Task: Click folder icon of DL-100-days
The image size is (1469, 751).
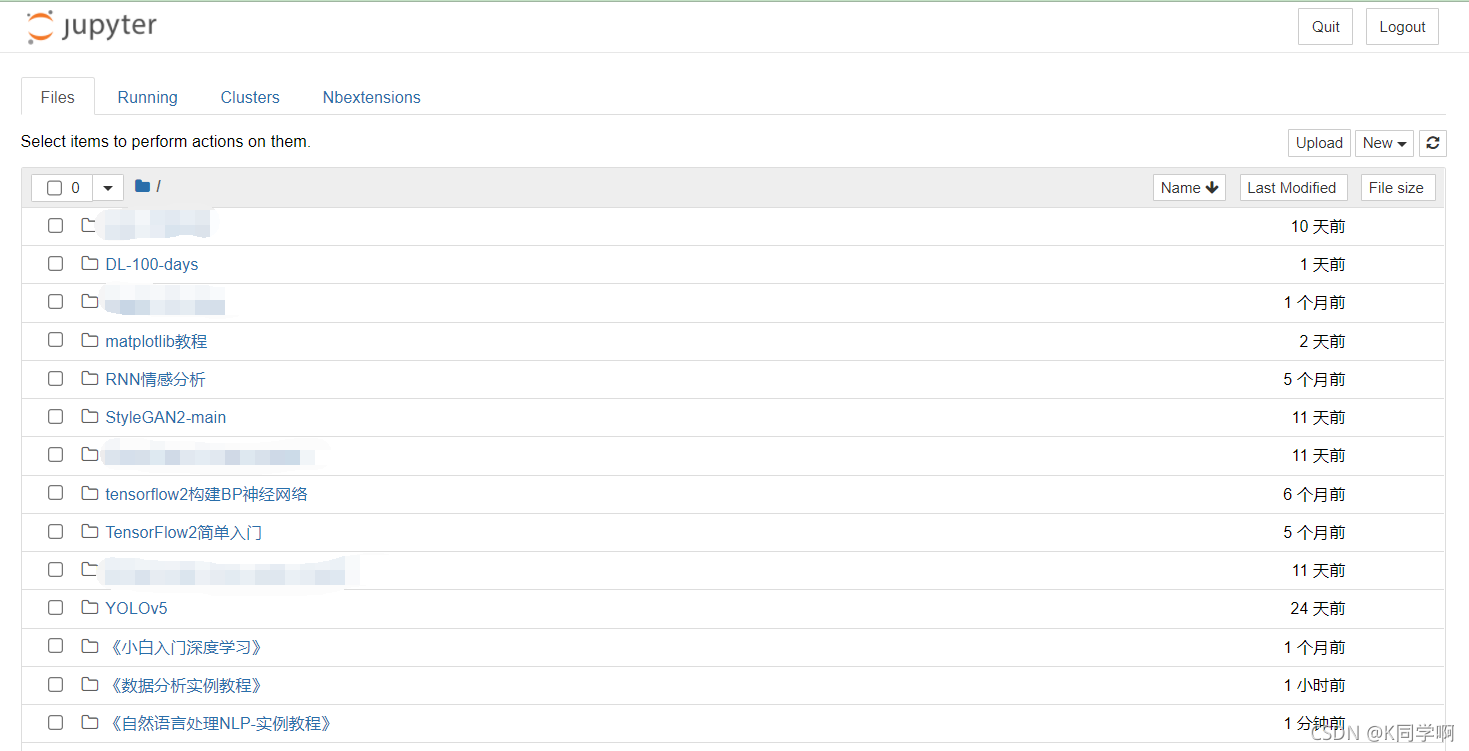Action: point(90,264)
